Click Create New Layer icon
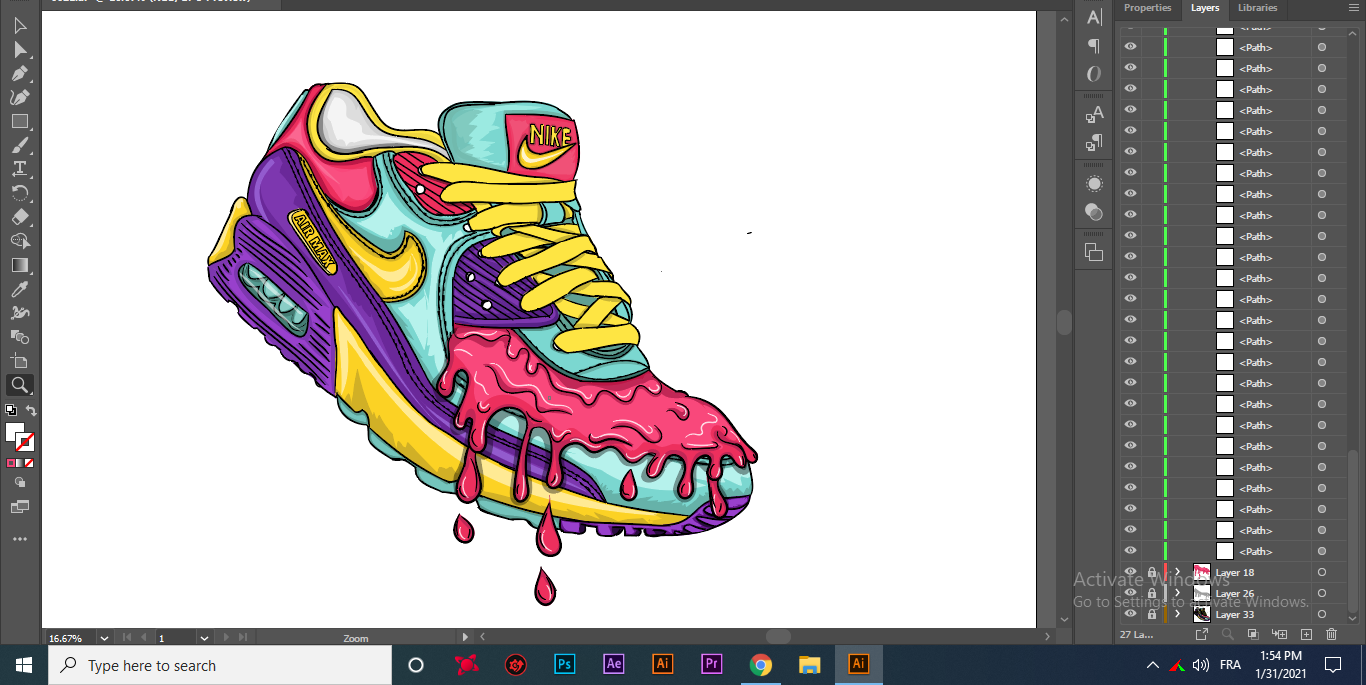The image size is (1366, 685). click(x=1305, y=634)
